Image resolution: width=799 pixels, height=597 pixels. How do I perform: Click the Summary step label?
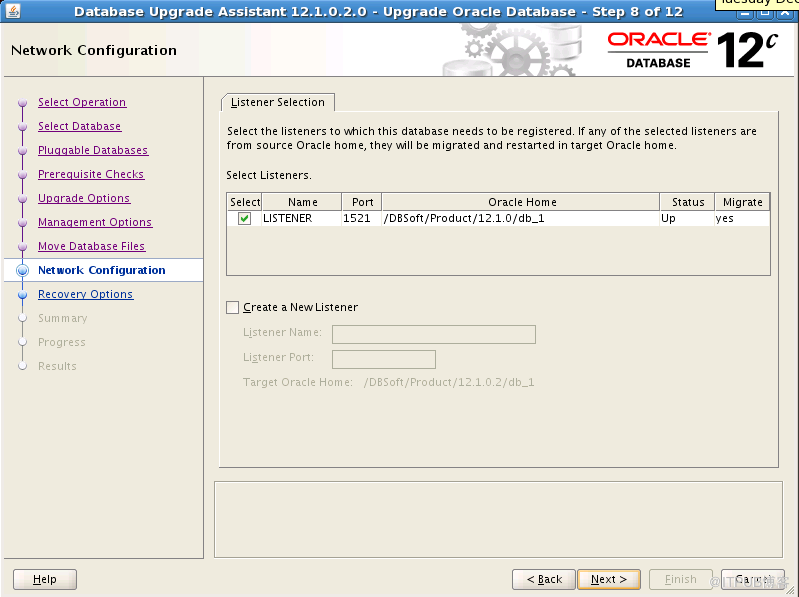[63, 318]
